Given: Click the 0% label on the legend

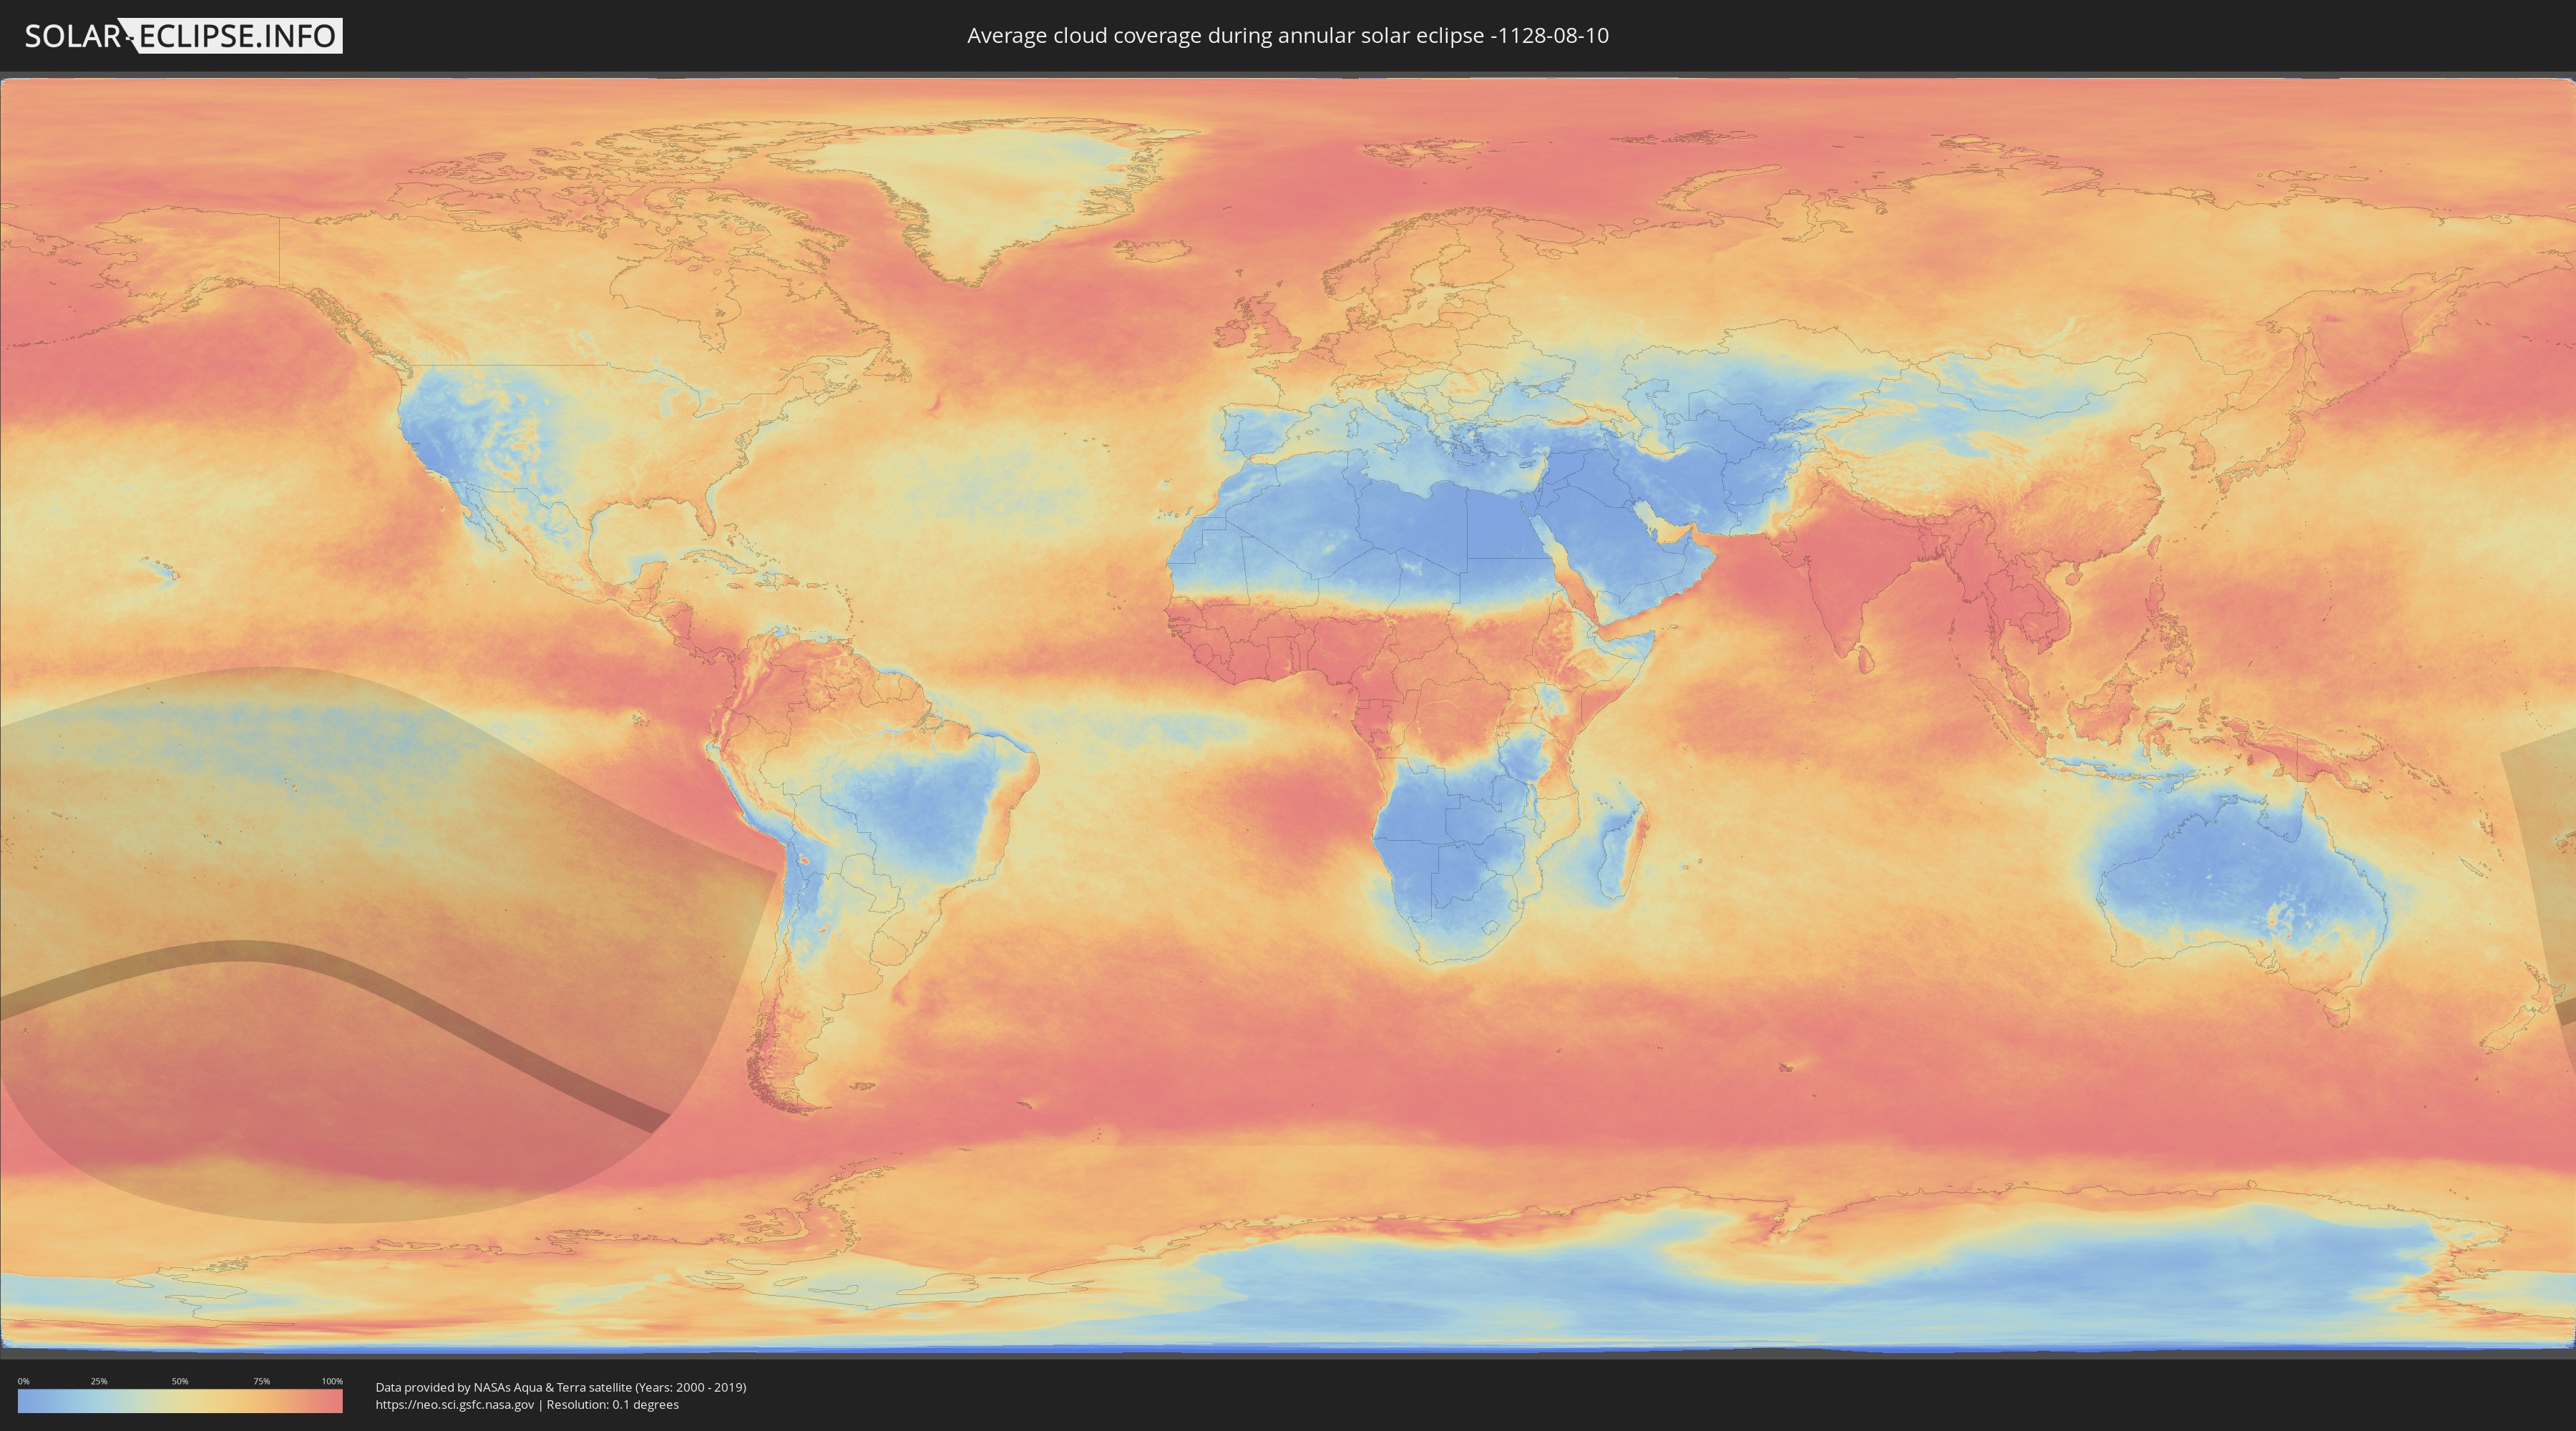Looking at the screenshot, I should (x=23, y=1381).
